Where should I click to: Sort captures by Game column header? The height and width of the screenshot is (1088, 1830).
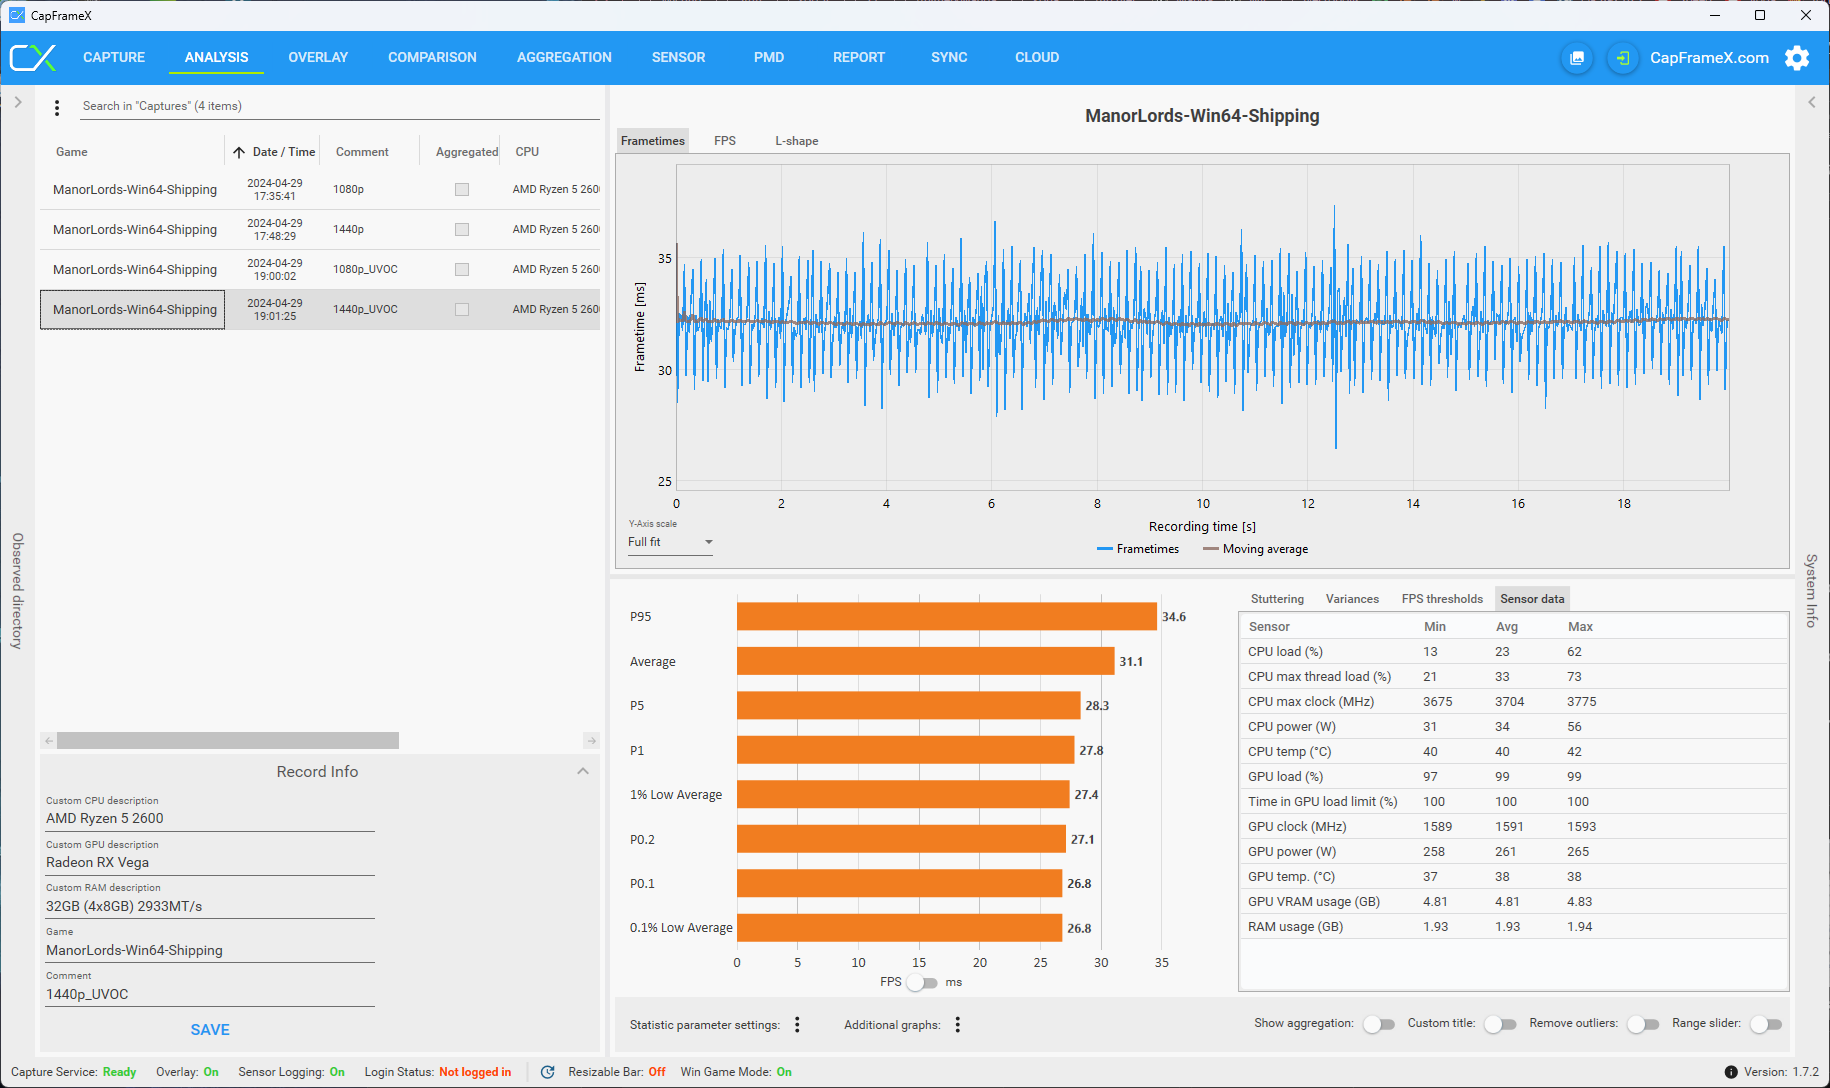click(x=72, y=152)
